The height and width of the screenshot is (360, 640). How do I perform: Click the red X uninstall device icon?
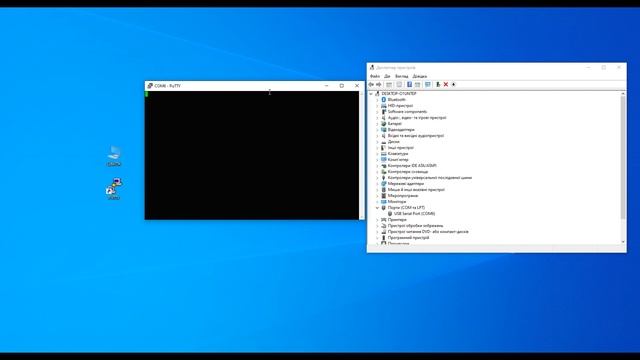coord(446,84)
